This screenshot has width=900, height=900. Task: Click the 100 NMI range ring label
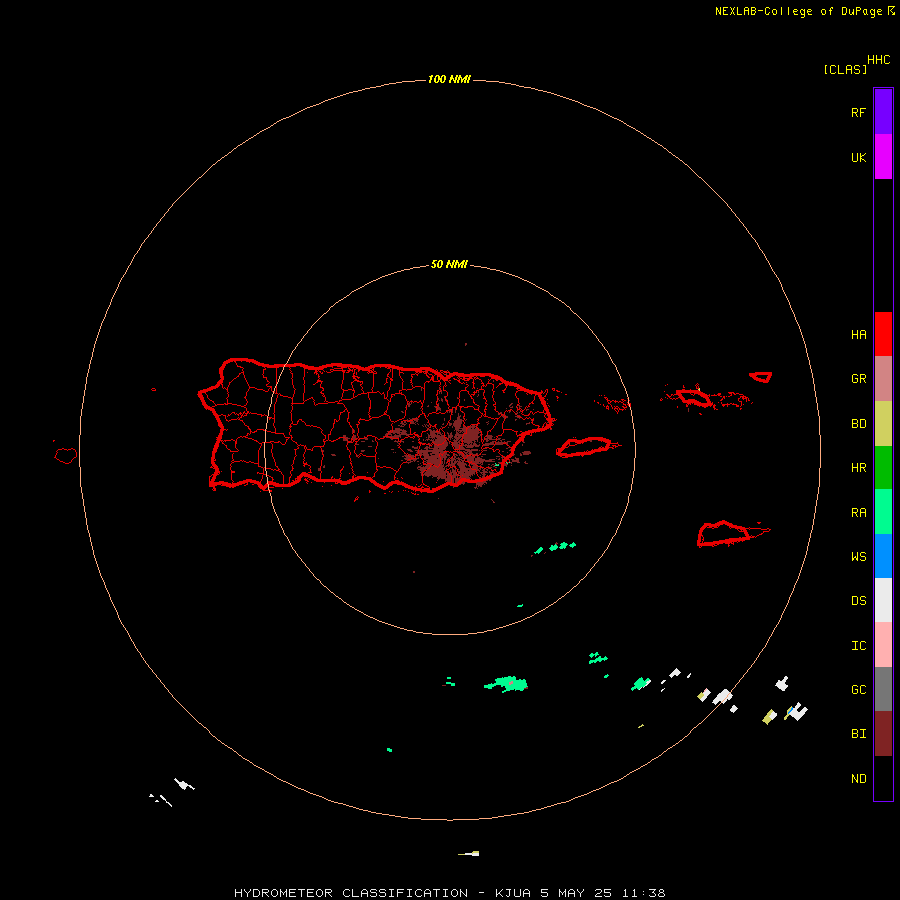click(449, 79)
